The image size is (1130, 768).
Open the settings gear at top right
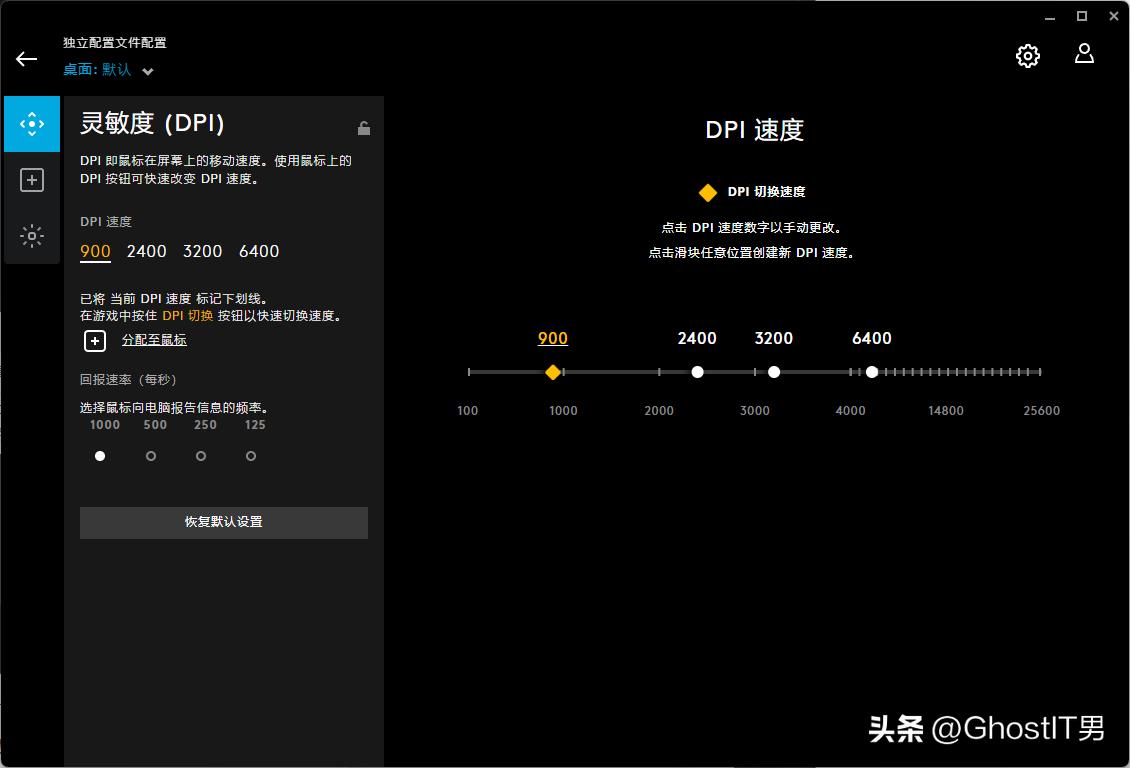(1027, 55)
